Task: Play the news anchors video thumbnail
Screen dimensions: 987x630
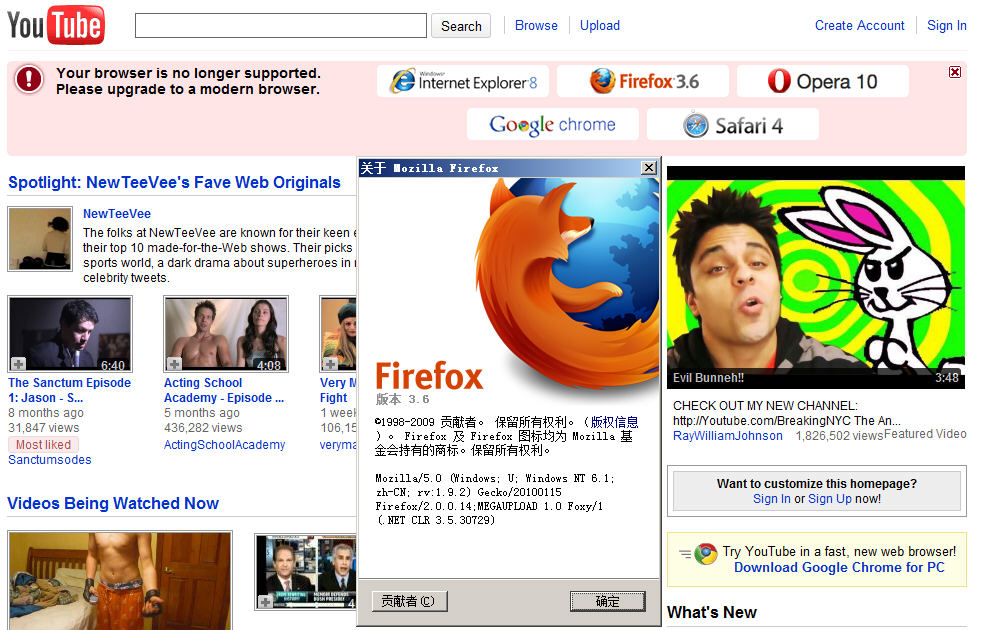Action: click(x=306, y=571)
